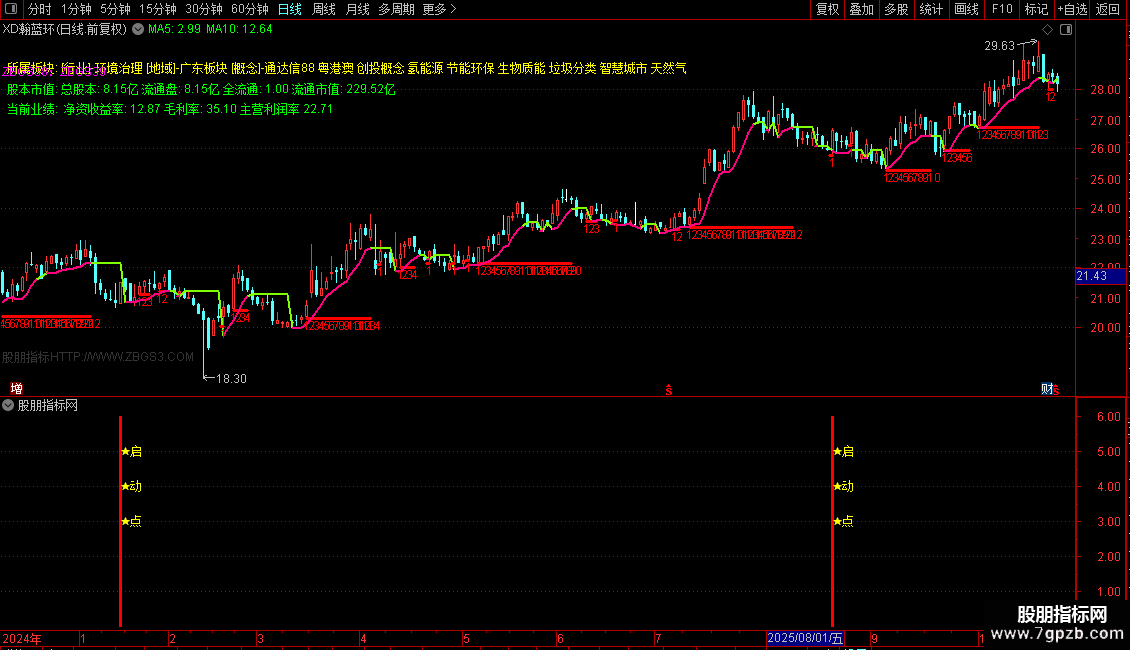The height and width of the screenshot is (650, 1130).
Task: Click the 叠加 overlay button
Action: click(861, 9)
